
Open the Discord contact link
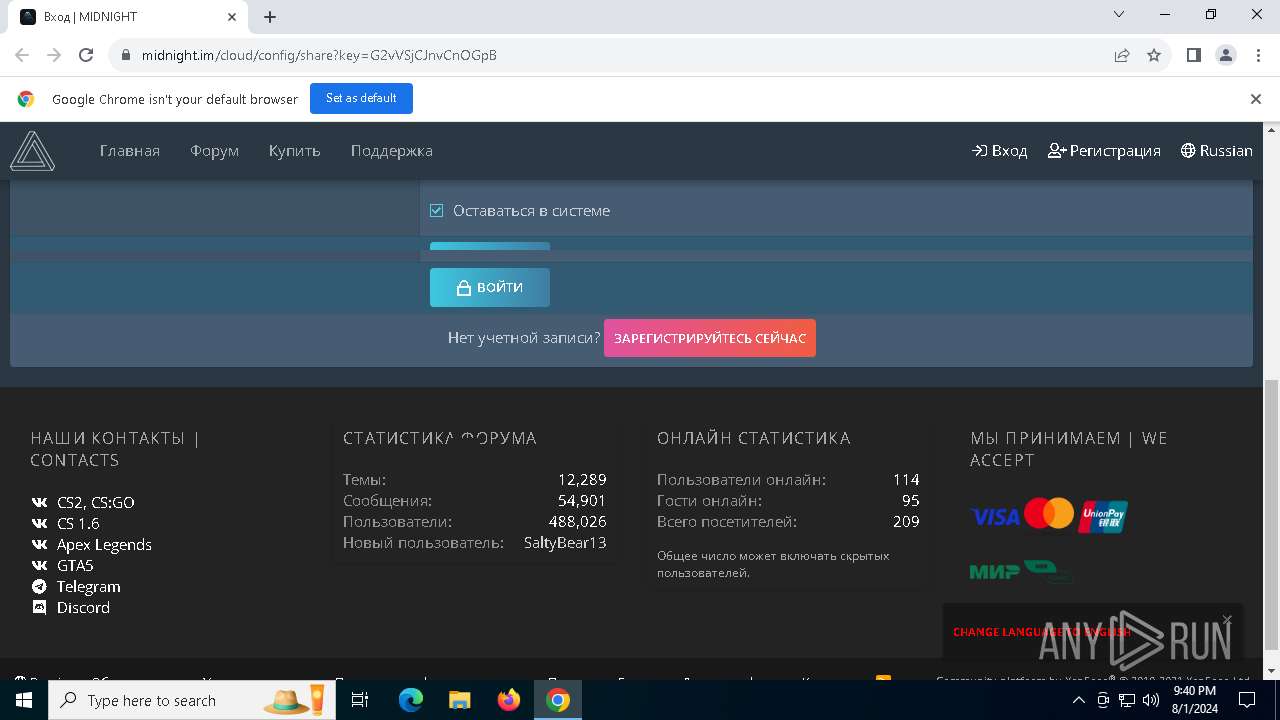pos(83,608)
